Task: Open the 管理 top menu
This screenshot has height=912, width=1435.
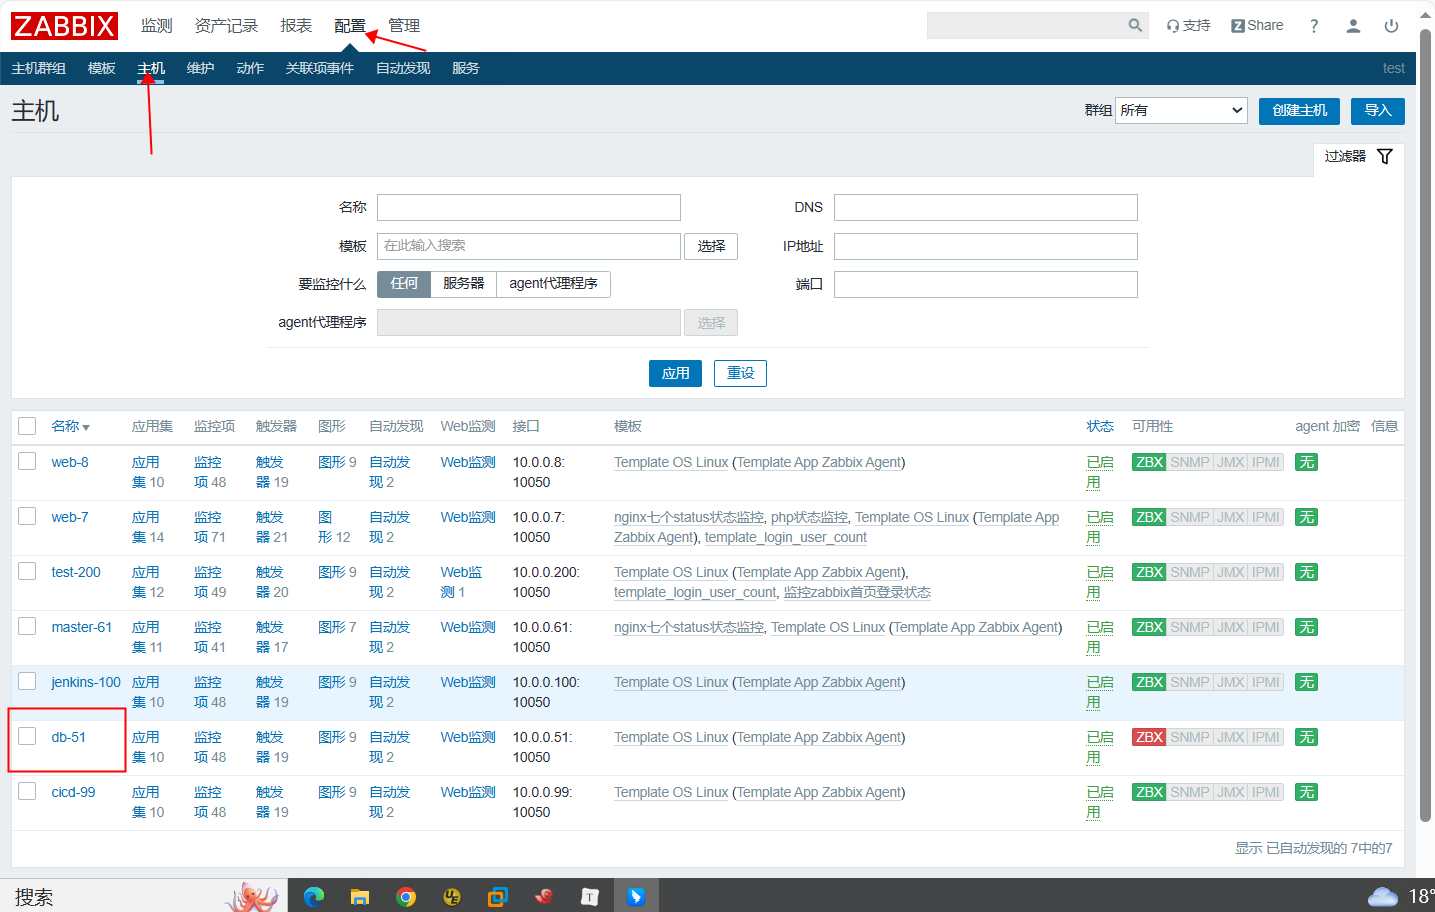Action: pyautogui.click(x=404, y=26)
